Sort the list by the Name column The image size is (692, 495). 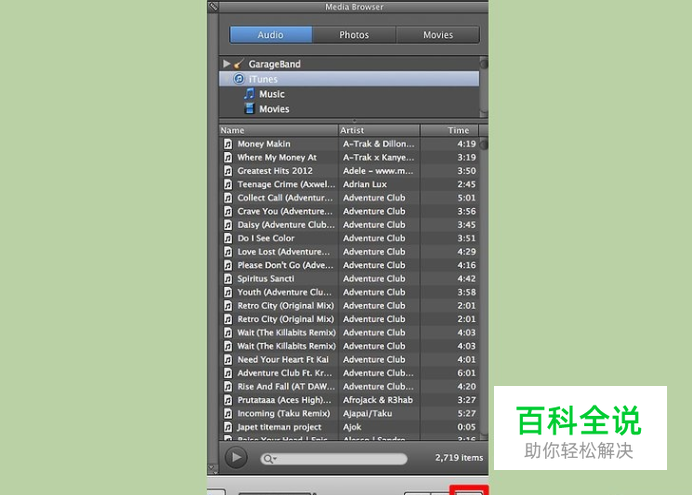coord(278,130)
